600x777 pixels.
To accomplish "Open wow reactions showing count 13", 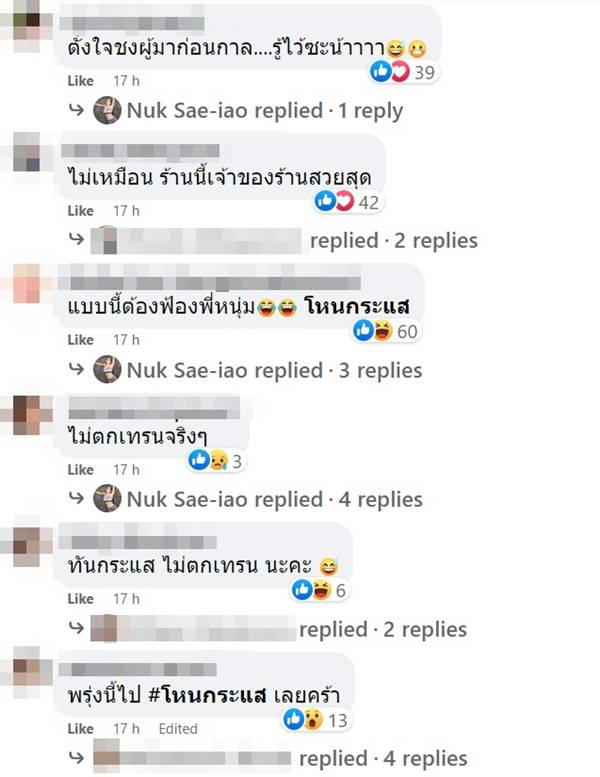I will [x=317, y=720].
